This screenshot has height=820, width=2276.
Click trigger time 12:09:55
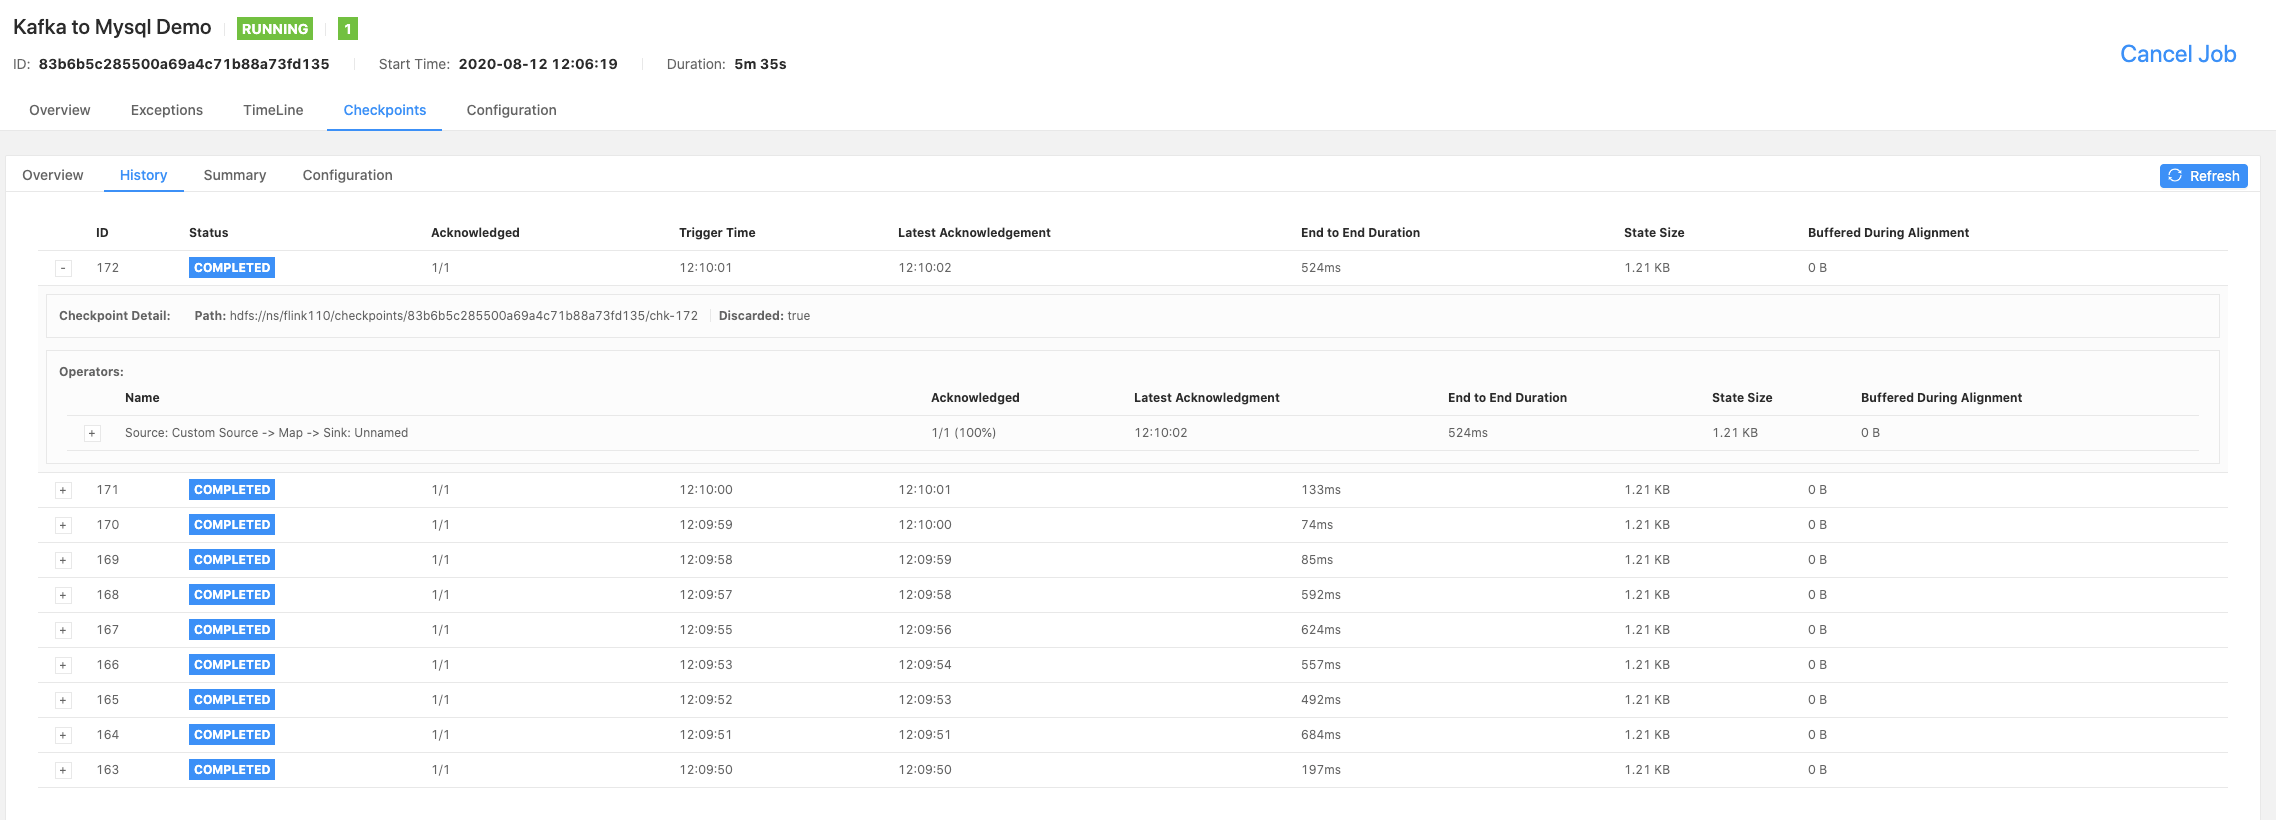click(x=706, y=630)
